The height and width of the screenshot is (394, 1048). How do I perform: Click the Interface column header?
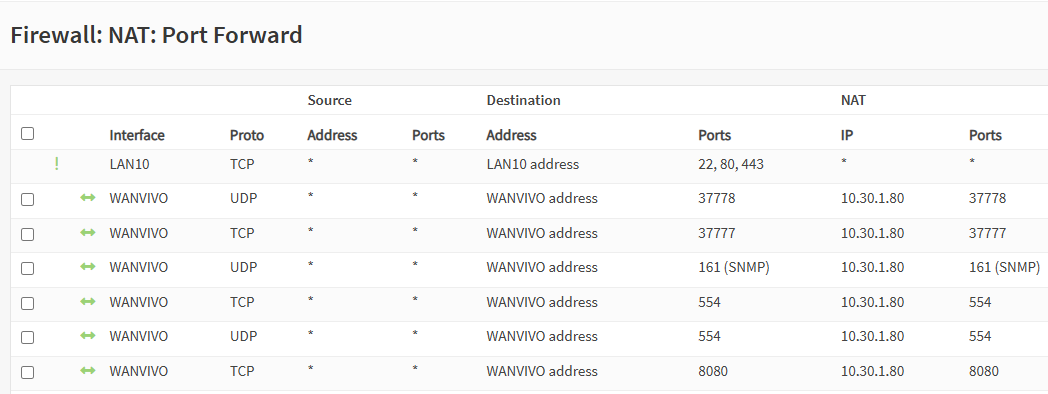[x=137, y=135]
